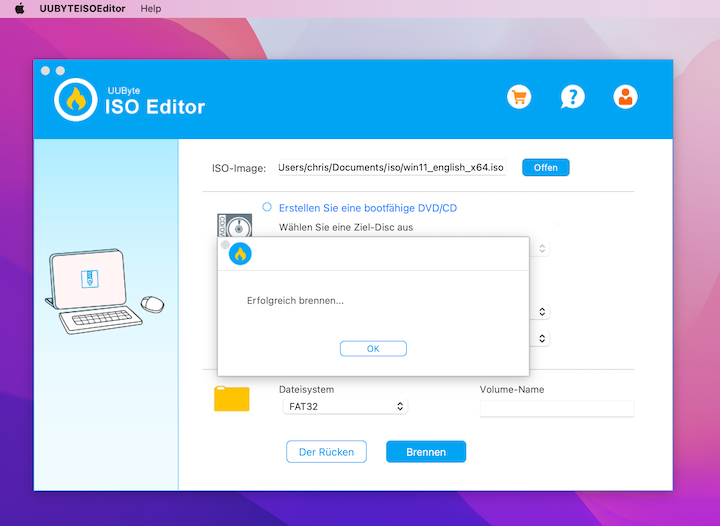This screenshot has width=720, height=526.
Task: Click the Brennen button
Action: pos(426,452)
